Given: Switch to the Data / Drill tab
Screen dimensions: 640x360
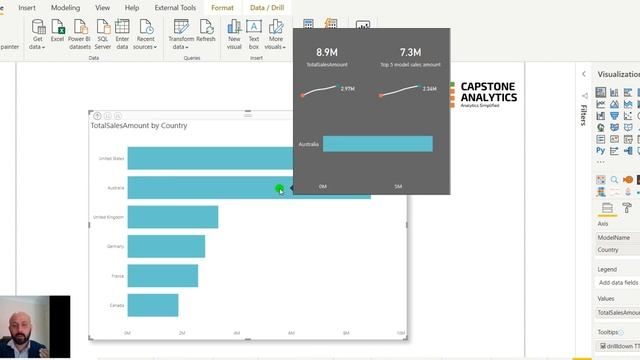Looking at the screenshot, I should pyautogui.click(x=267, y=8).
